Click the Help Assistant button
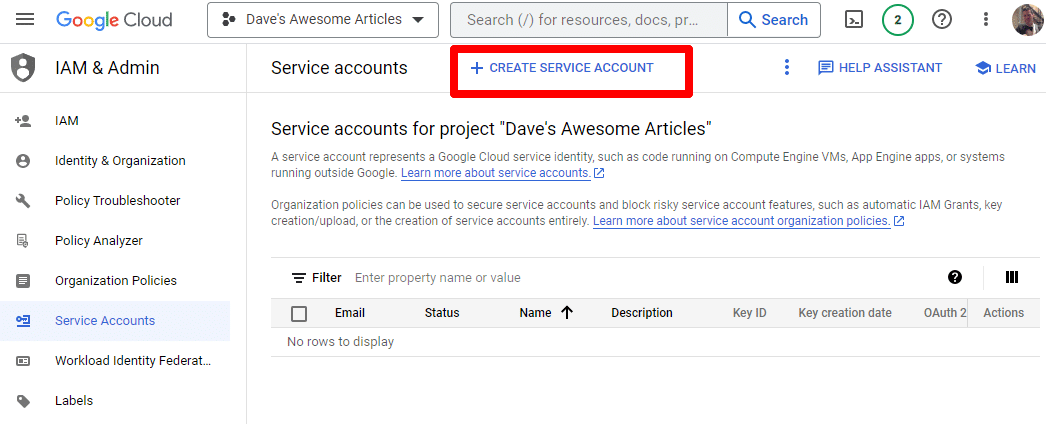 (x=879, y=68)
